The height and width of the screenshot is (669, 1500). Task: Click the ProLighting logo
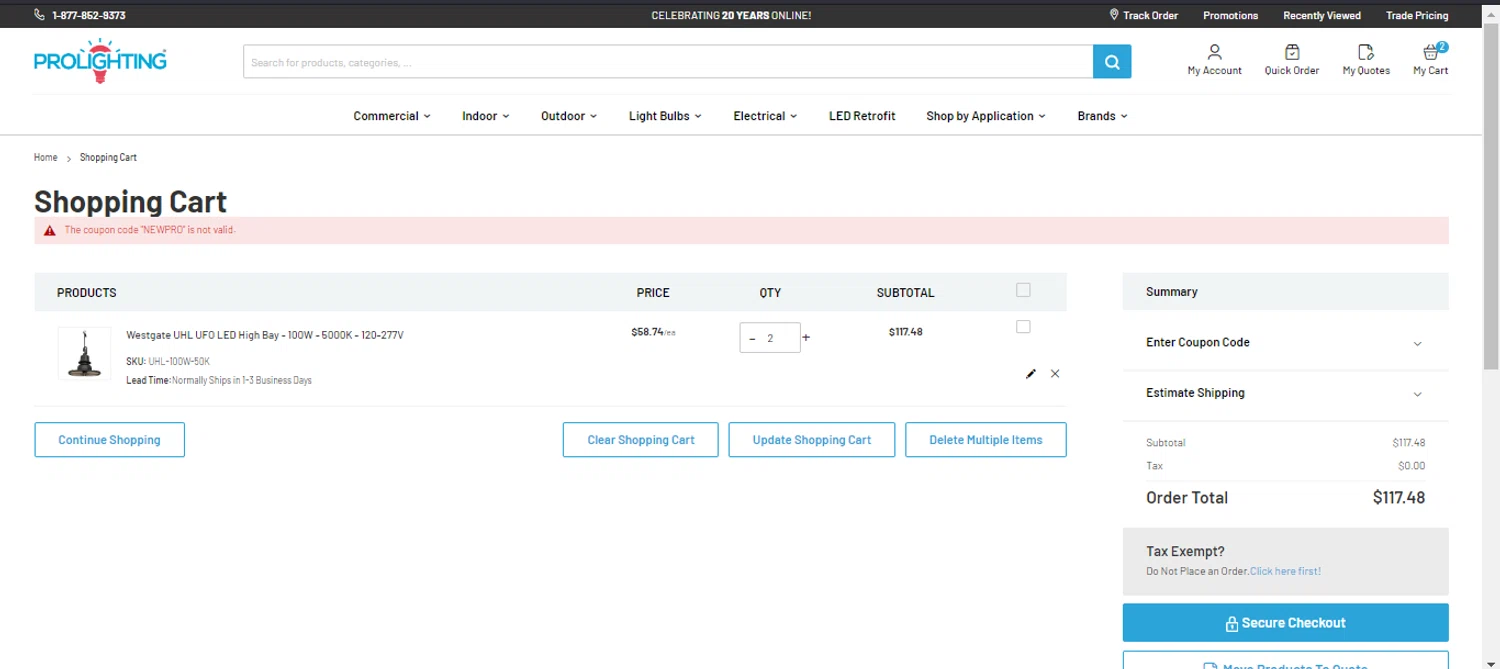pyautogui.click(x=100, y=61)
